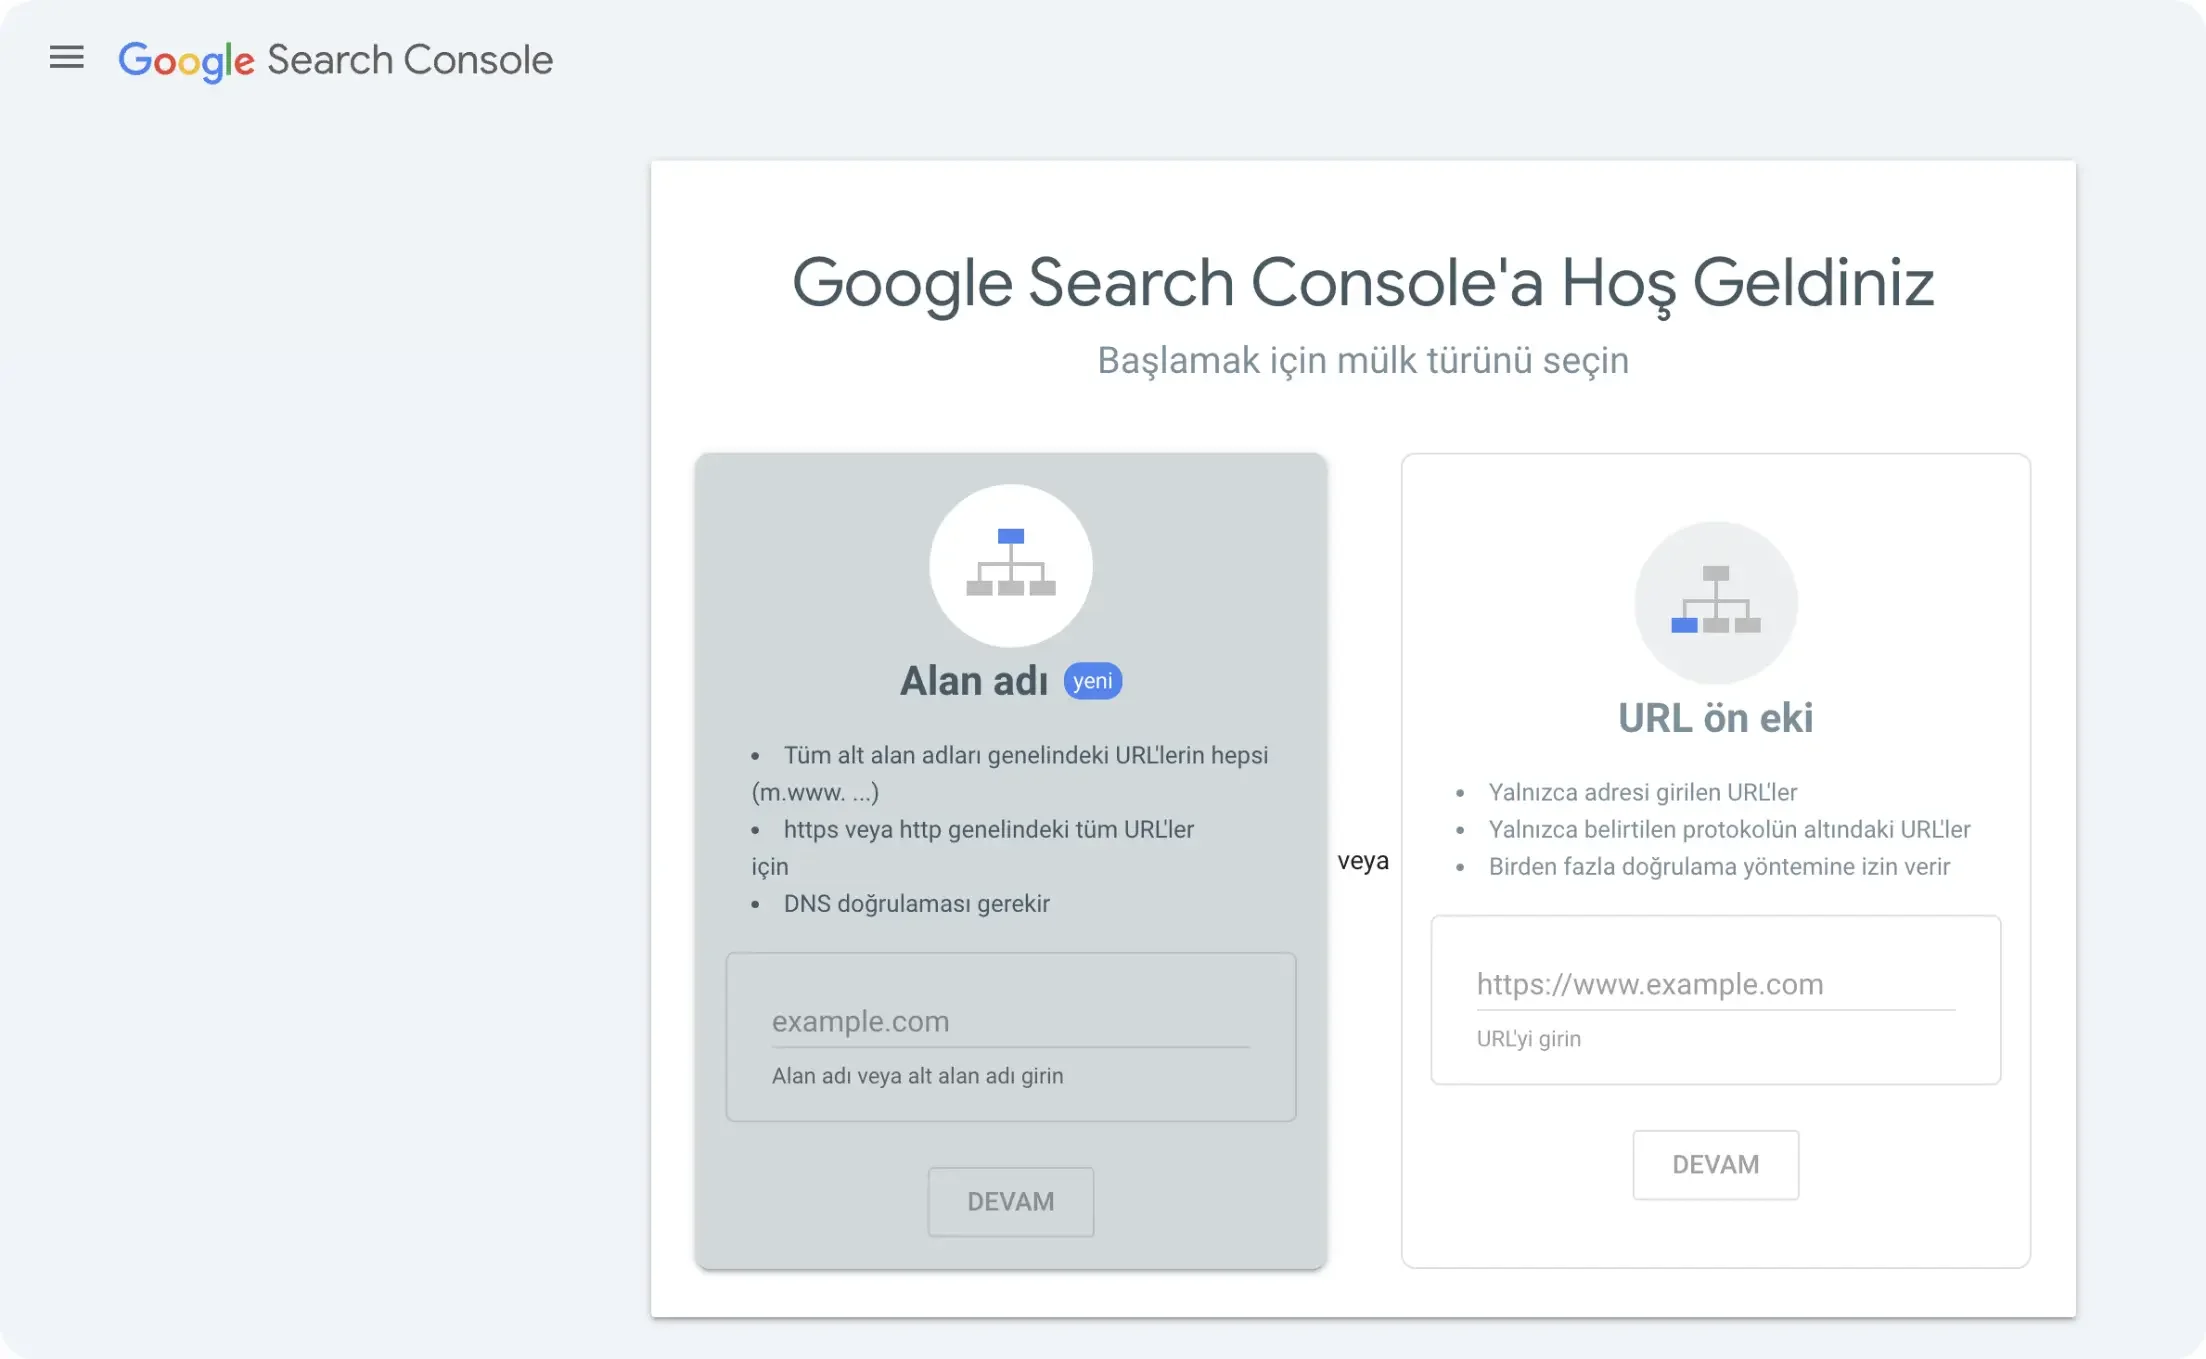Click "https veya http genelindeki tüm URL'ler" bullet
2206x1359 pixels.
pos(988,830)
